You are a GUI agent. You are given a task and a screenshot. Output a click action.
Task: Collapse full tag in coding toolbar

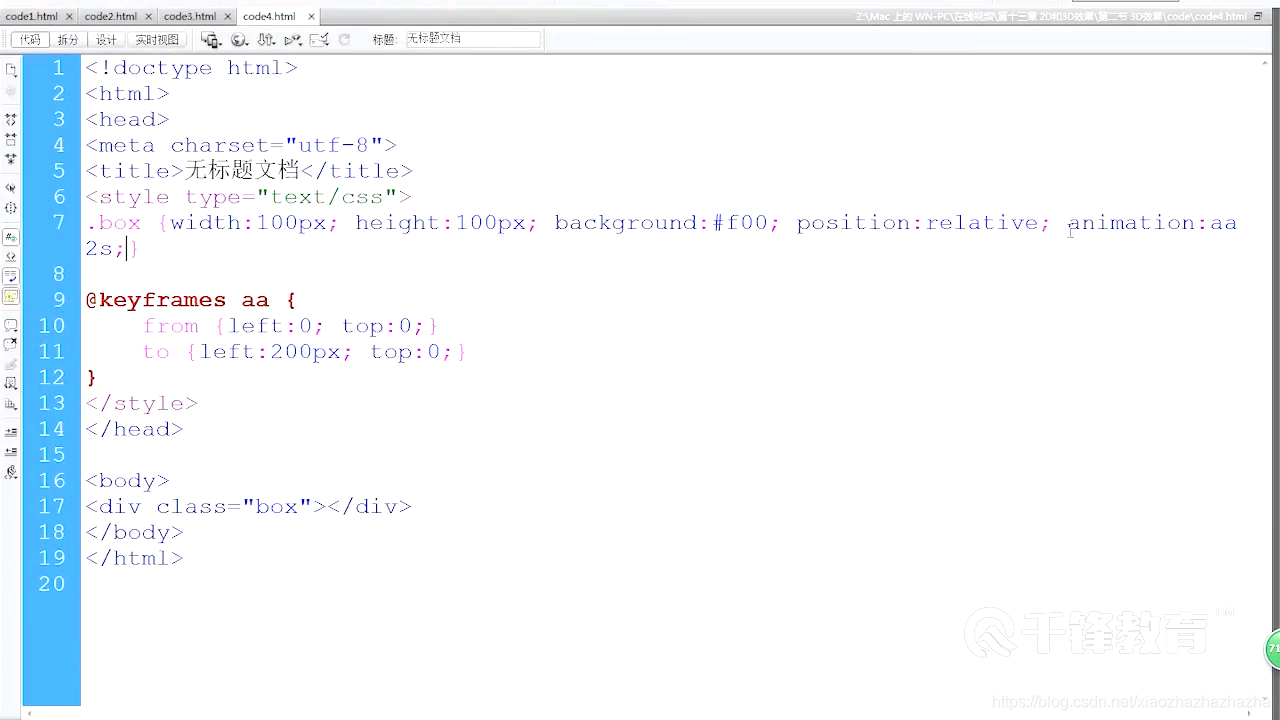(11, 119)
